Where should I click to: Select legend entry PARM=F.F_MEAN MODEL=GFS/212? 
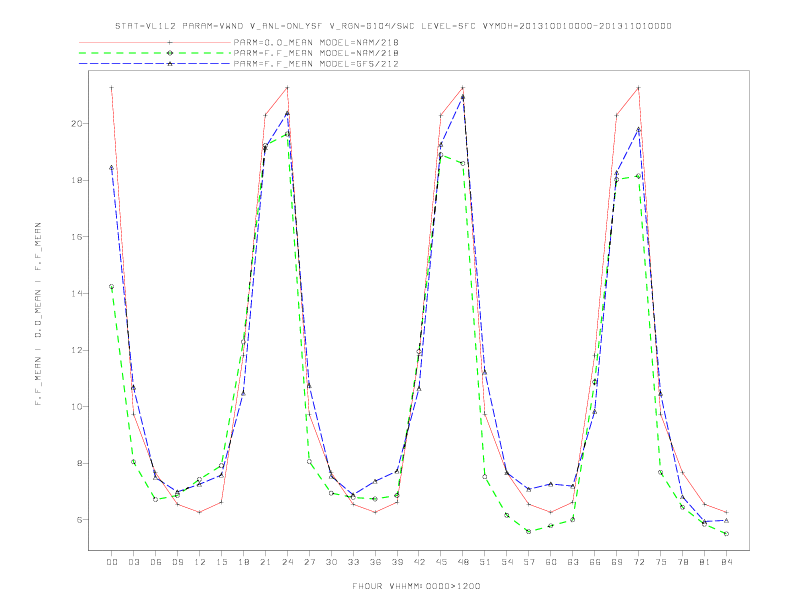316,64
